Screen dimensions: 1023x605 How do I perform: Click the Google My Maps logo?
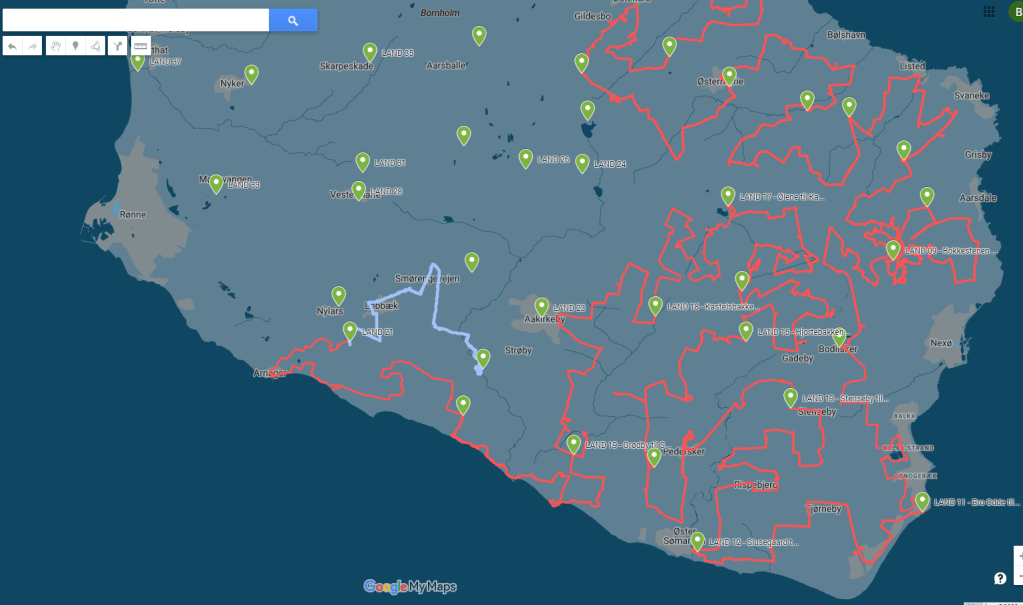410,587
